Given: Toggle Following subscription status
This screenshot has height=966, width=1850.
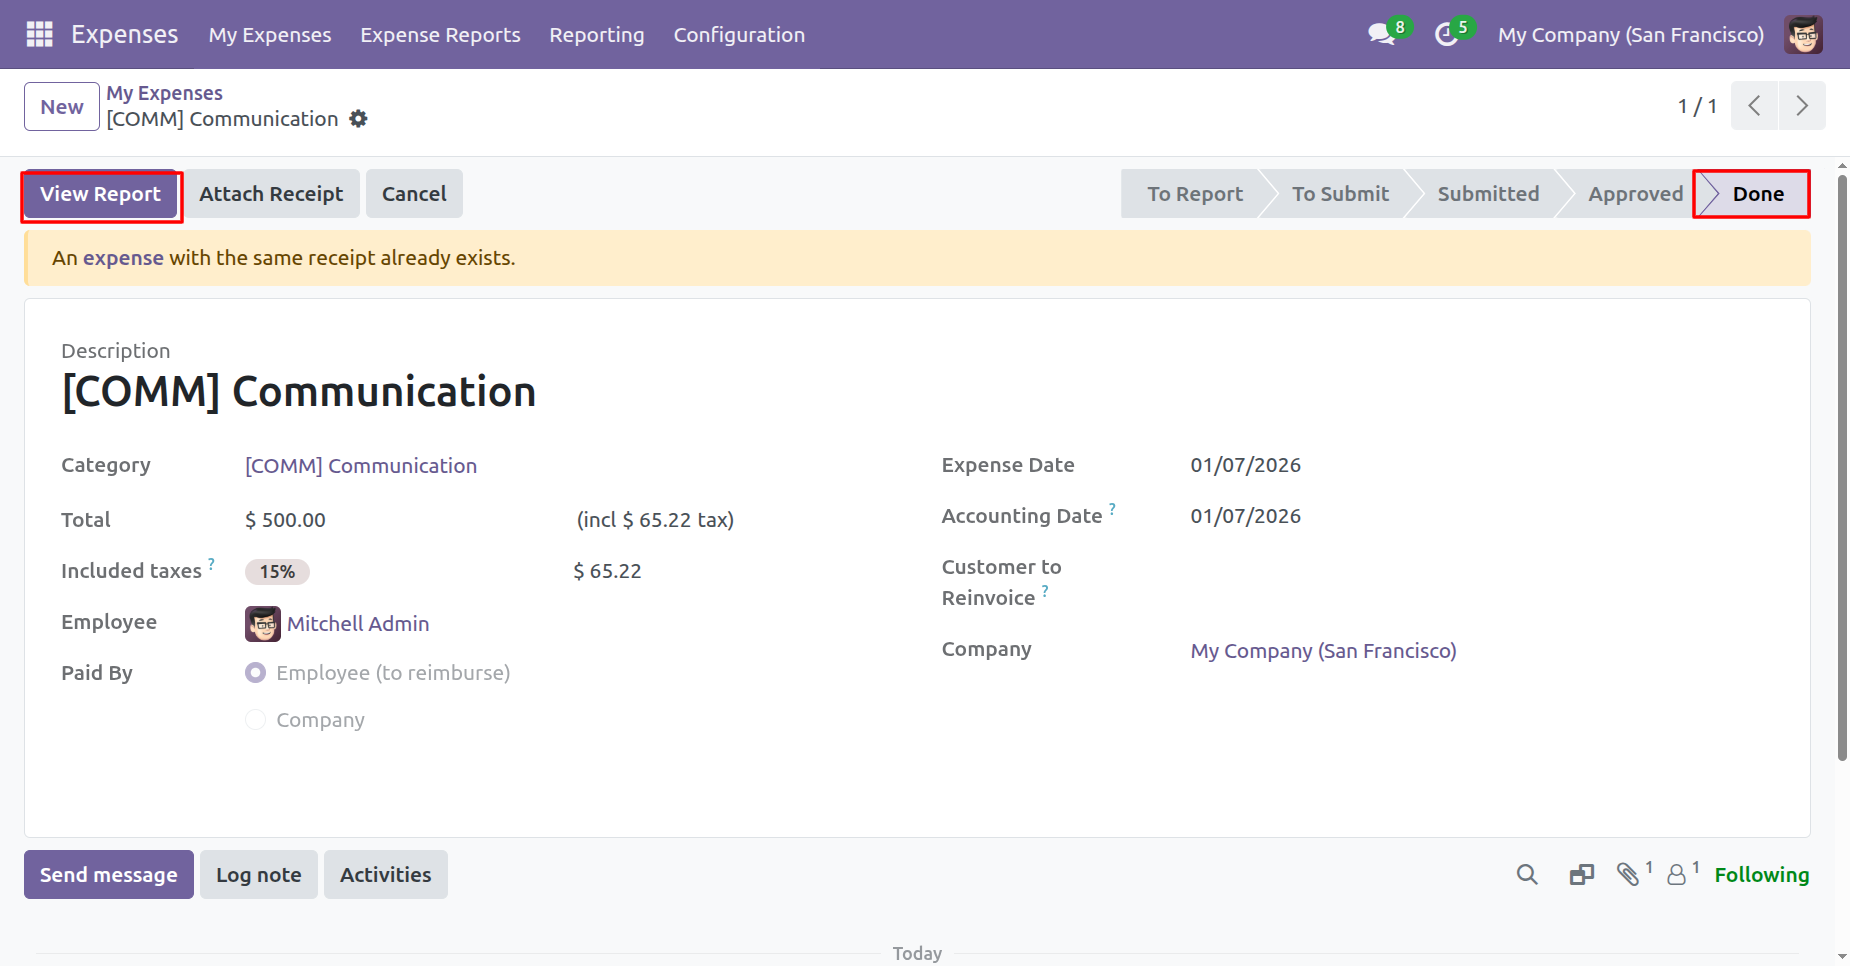Looking at the screenshot, I should click(1761, 875).
